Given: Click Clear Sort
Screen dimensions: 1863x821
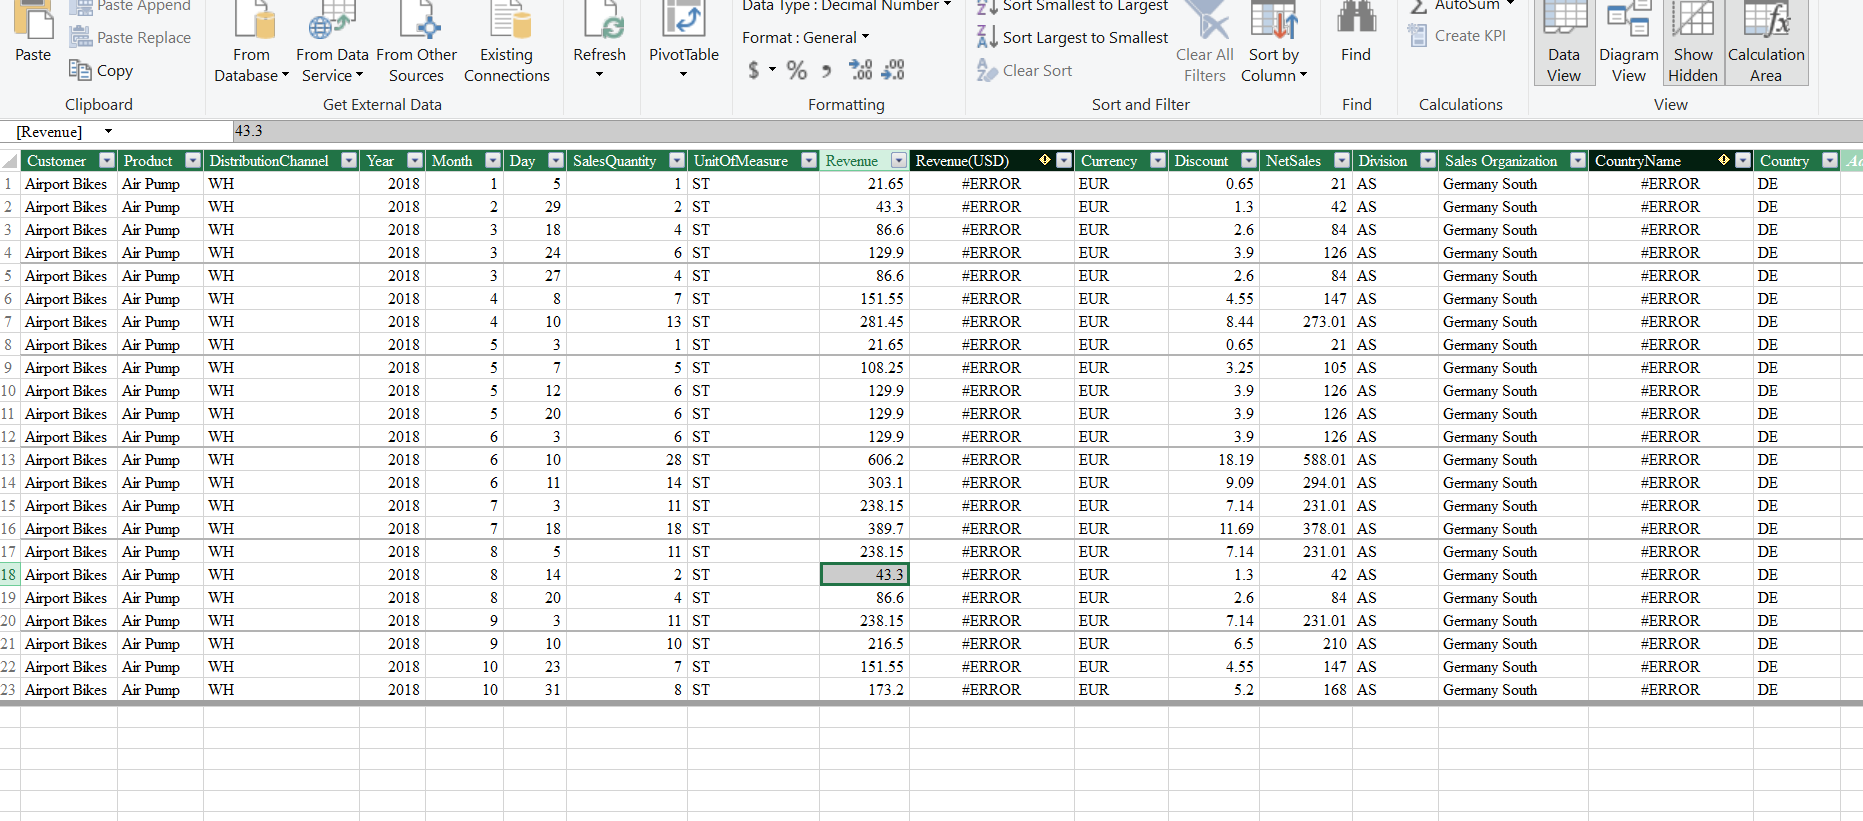Looking at the screenshot, I should [x=1025, y=70].
